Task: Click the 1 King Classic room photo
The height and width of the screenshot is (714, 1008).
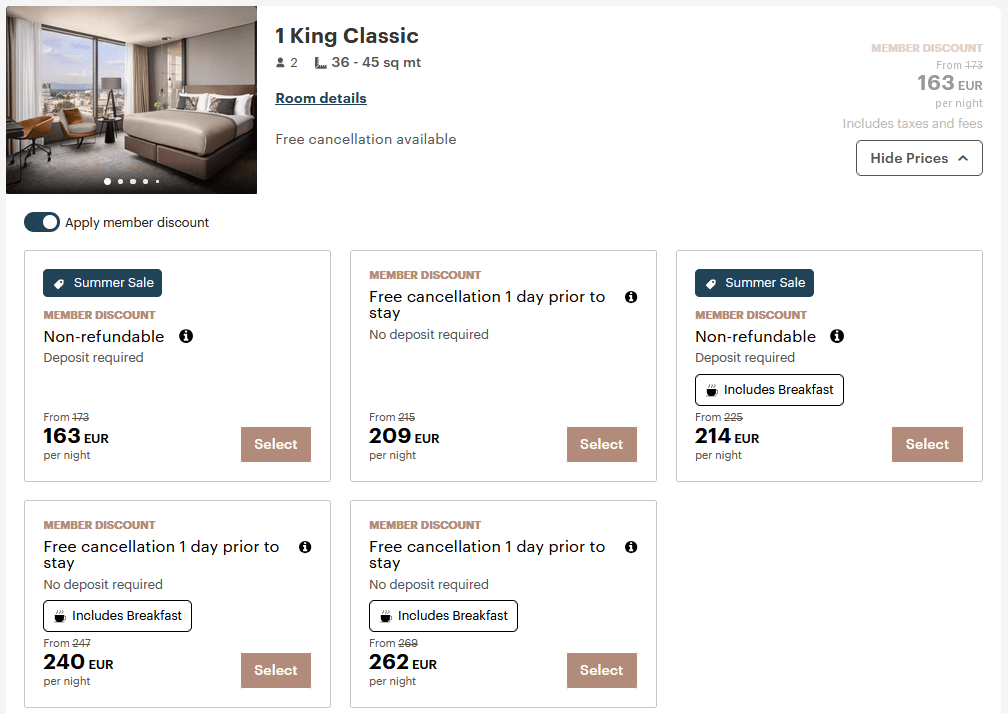Action: [x=131, y=90]
